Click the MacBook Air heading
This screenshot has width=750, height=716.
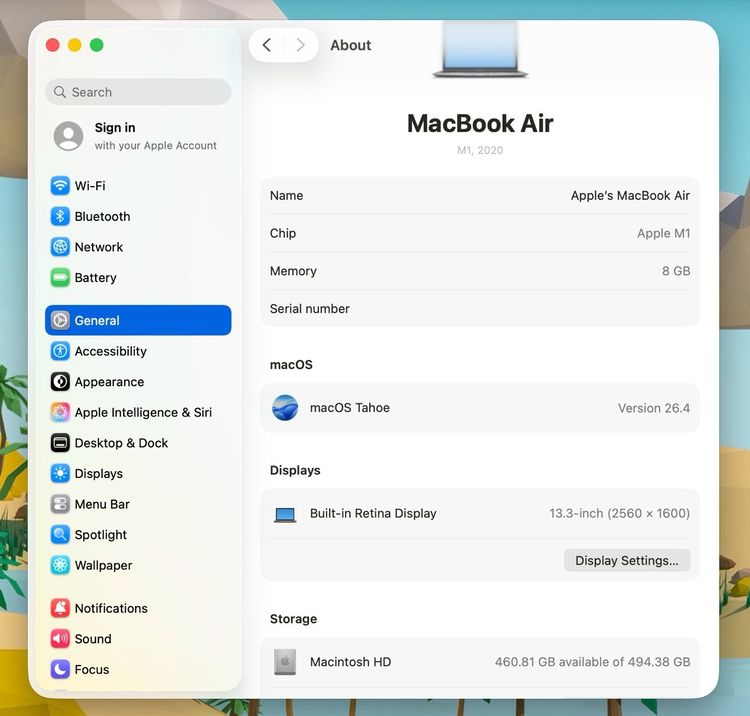(x=480, y=123)
